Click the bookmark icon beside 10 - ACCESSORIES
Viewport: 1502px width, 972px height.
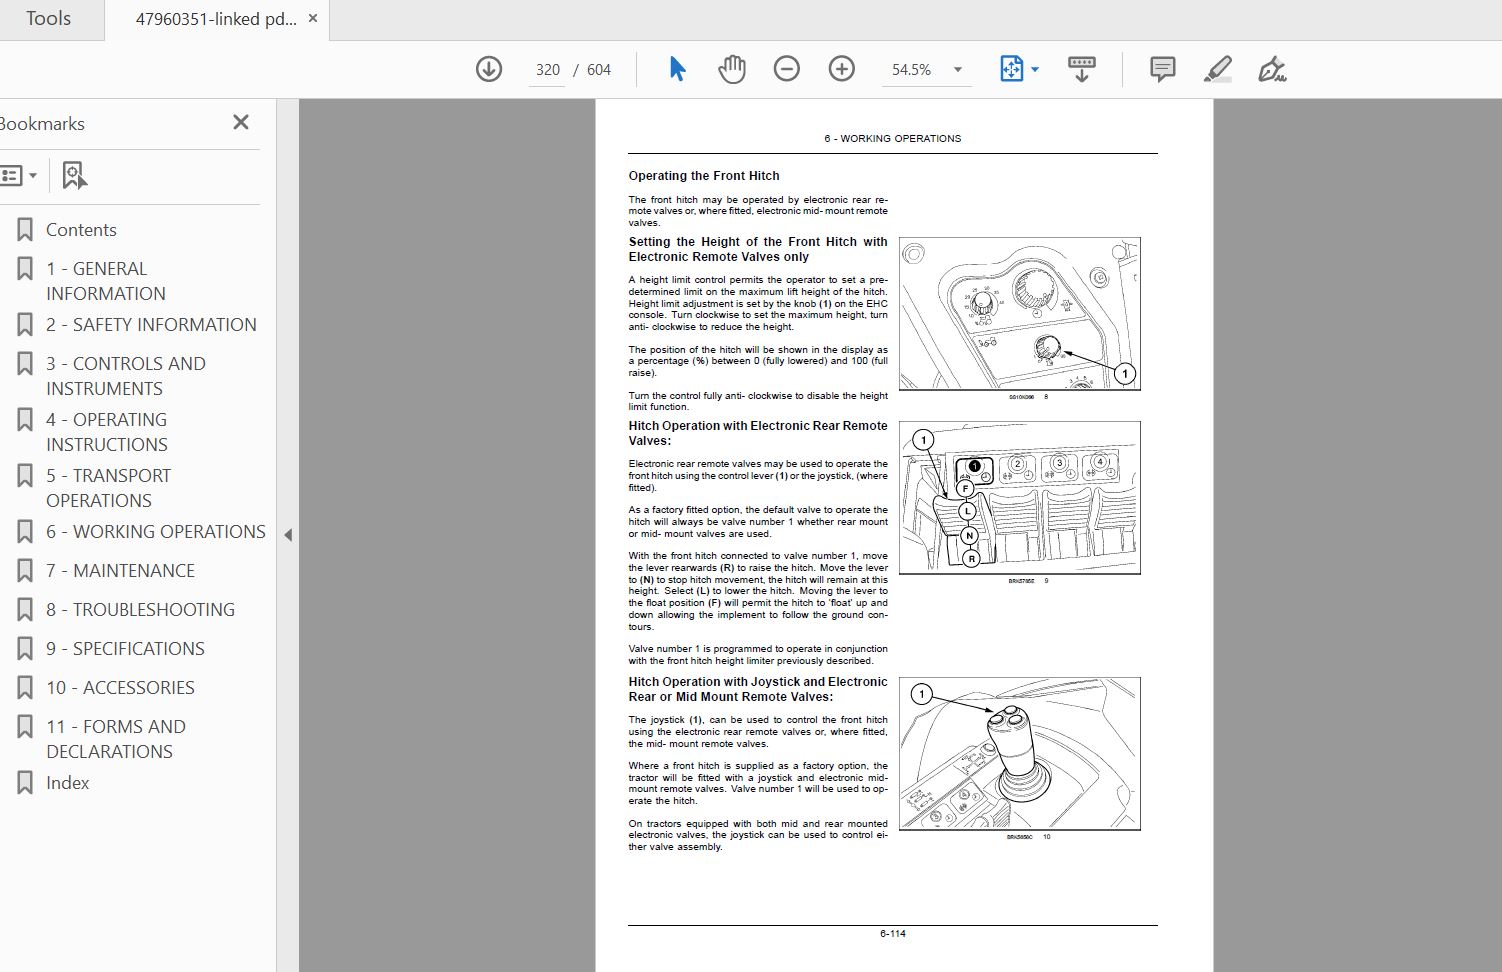25,688
